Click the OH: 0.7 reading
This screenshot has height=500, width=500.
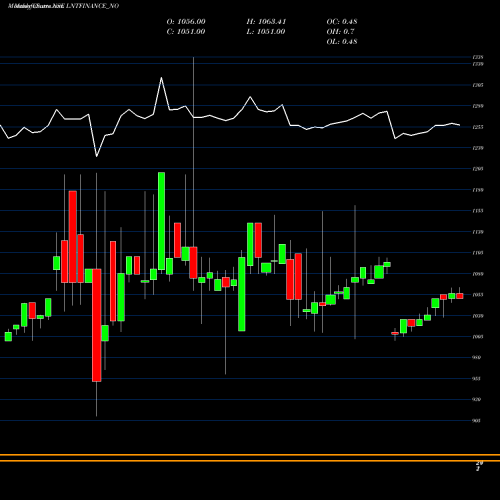[340, 32]
